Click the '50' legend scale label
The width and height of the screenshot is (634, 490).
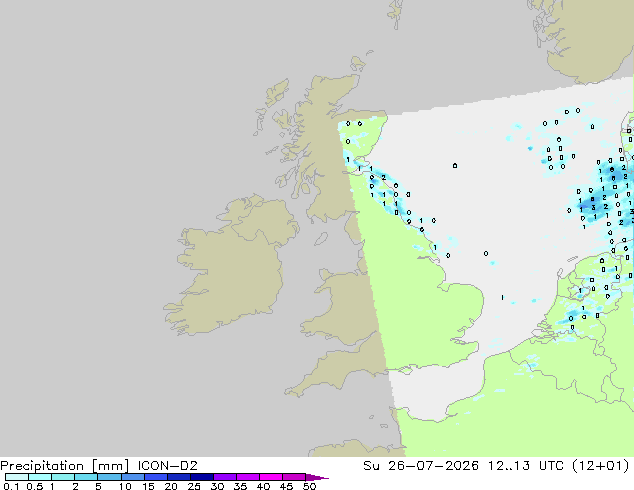coord(310,486)
